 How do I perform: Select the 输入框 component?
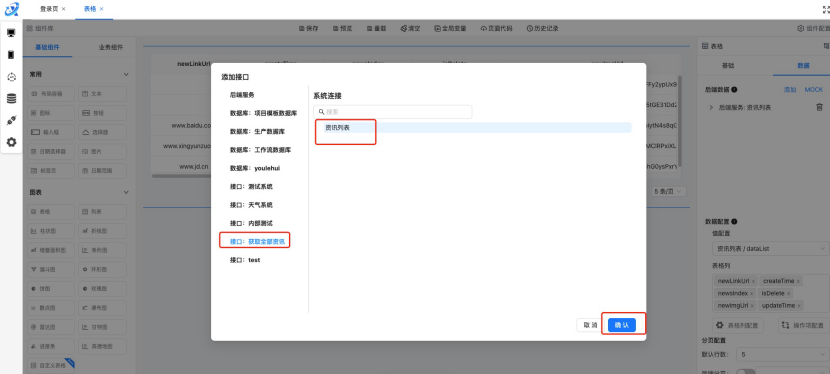(x=51, y=132)
